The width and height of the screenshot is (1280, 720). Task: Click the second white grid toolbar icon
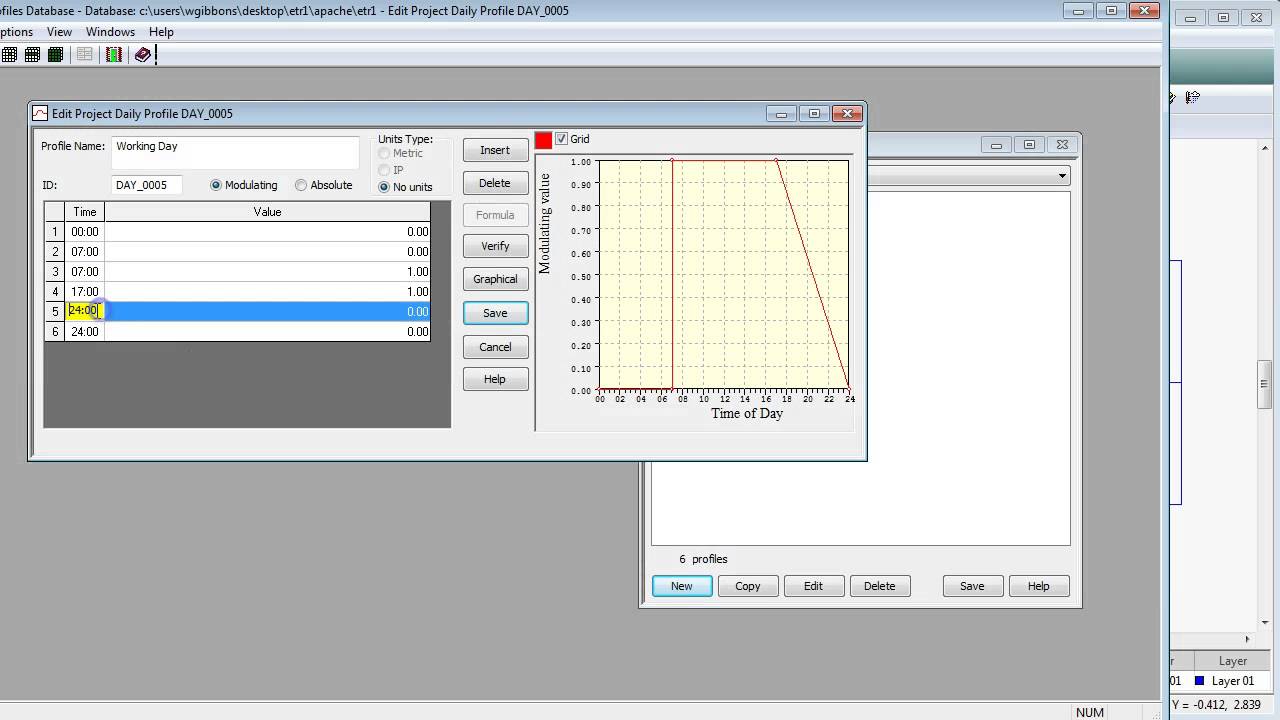pyautogui.click(x=33, y=55)
